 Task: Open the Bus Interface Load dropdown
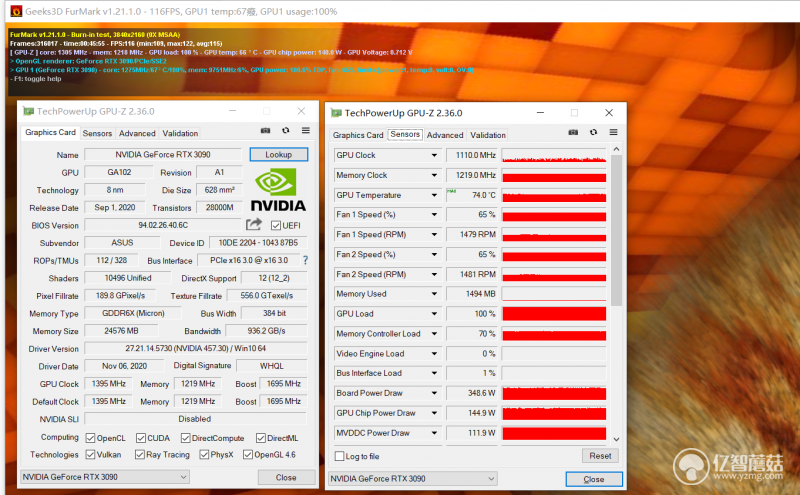[434, 373]
